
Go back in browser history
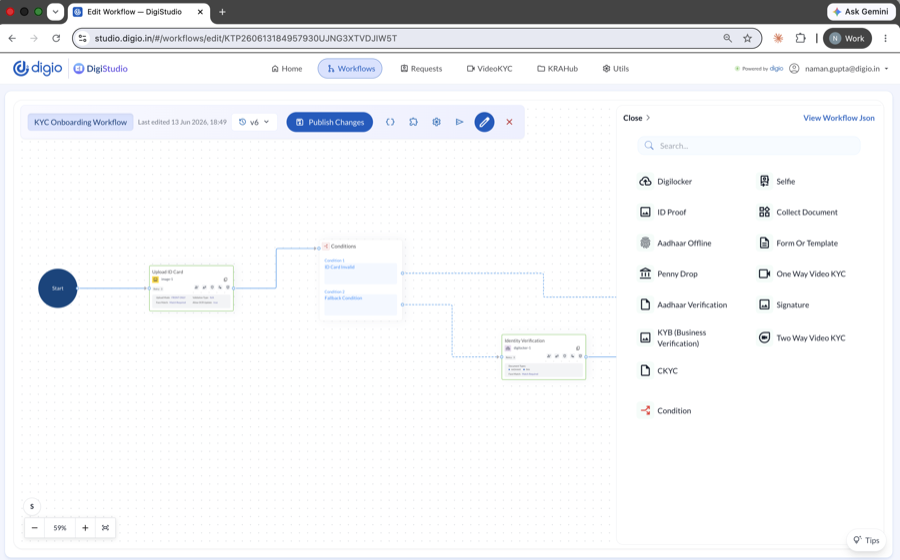pyautogui.click(x=12, y=38)
